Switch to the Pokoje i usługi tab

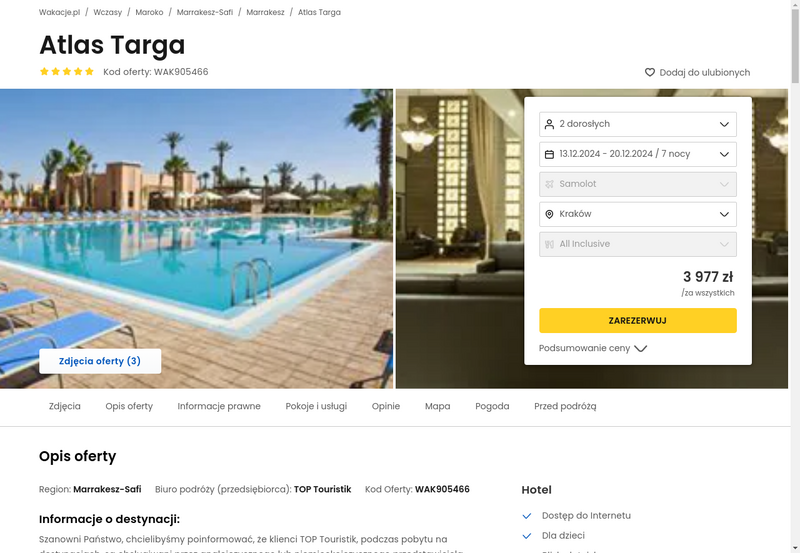[316, 406]
